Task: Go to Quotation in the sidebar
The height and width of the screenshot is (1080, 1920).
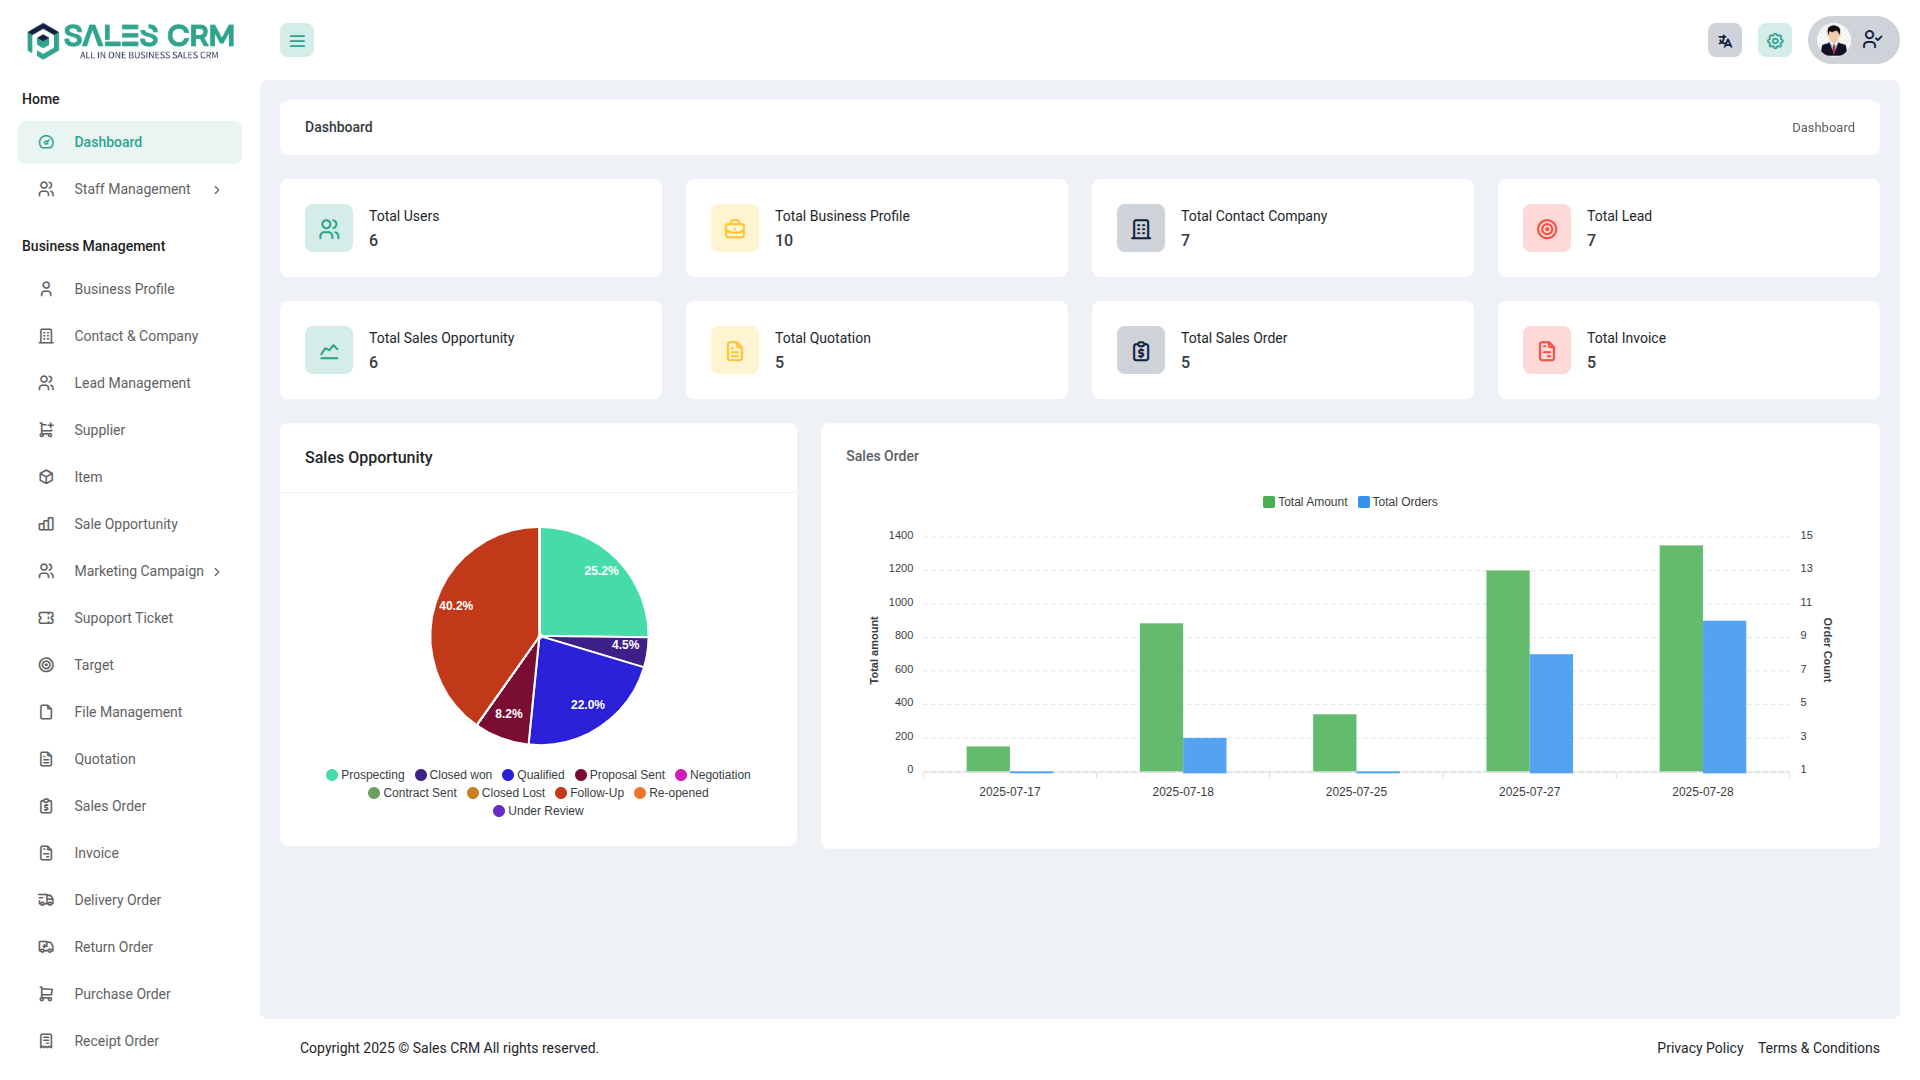Action: click(104, 759)
